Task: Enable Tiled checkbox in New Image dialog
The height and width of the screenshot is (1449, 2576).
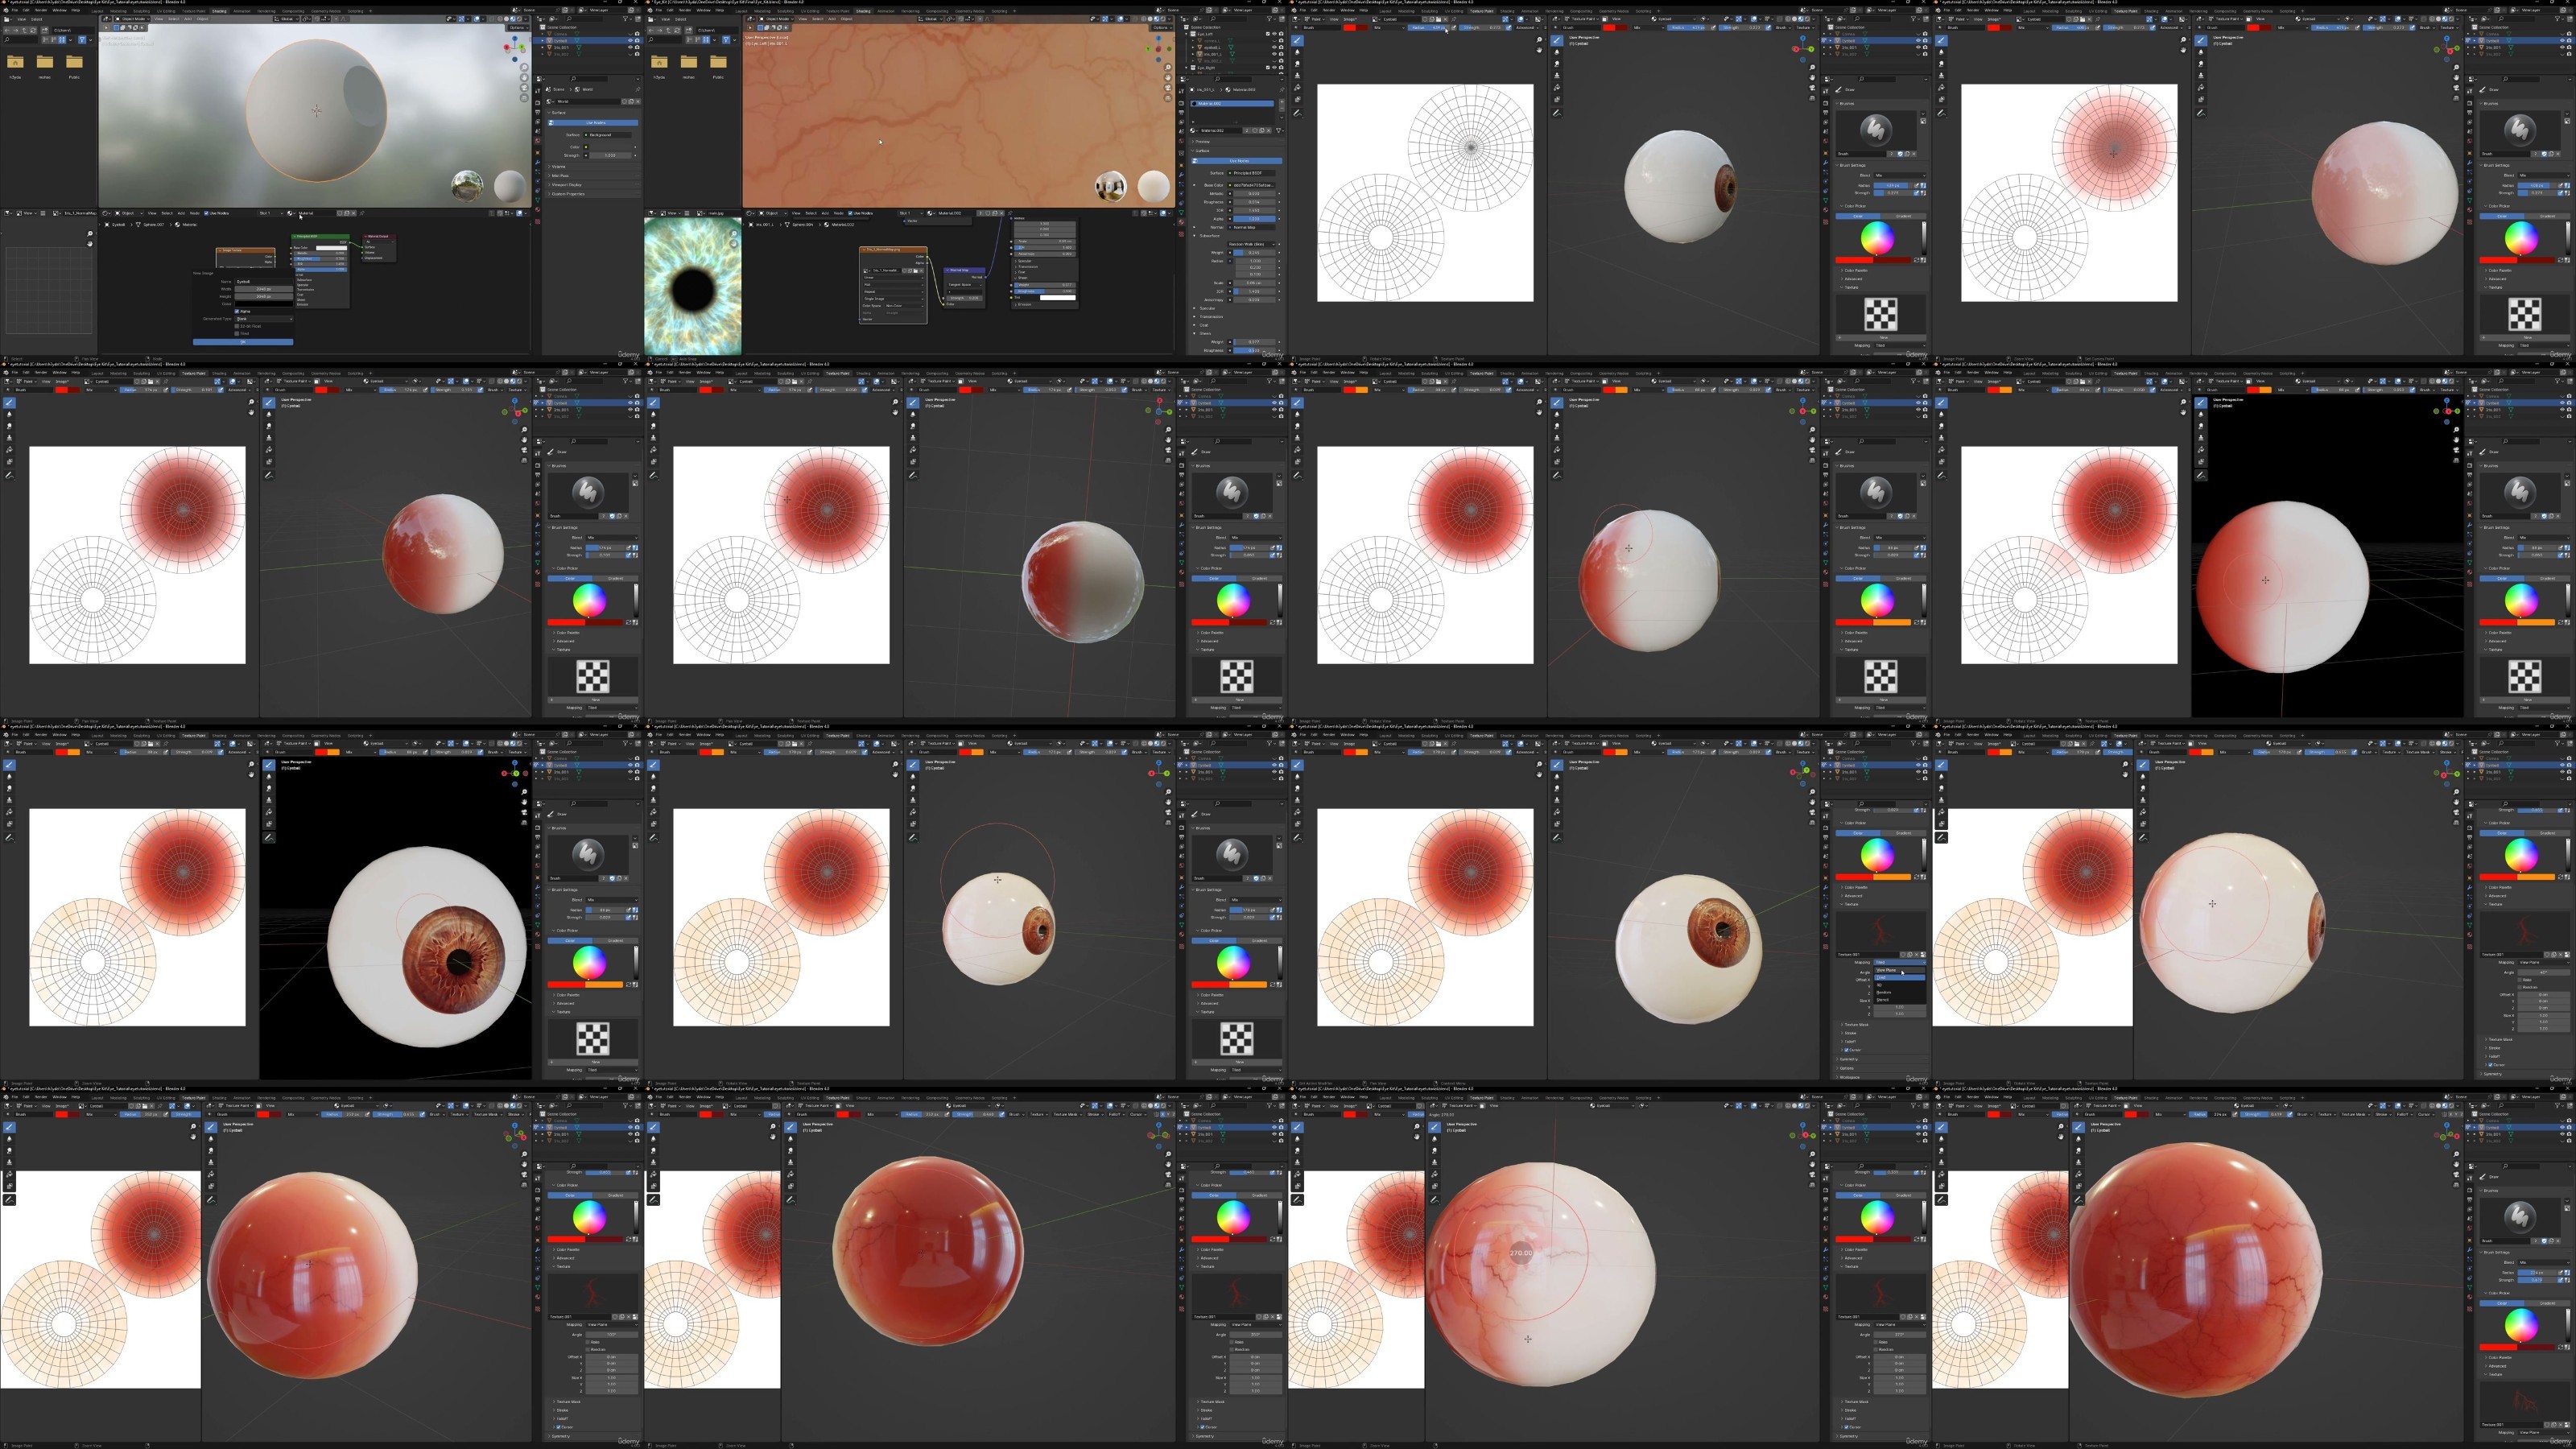Action: point(237,334)
